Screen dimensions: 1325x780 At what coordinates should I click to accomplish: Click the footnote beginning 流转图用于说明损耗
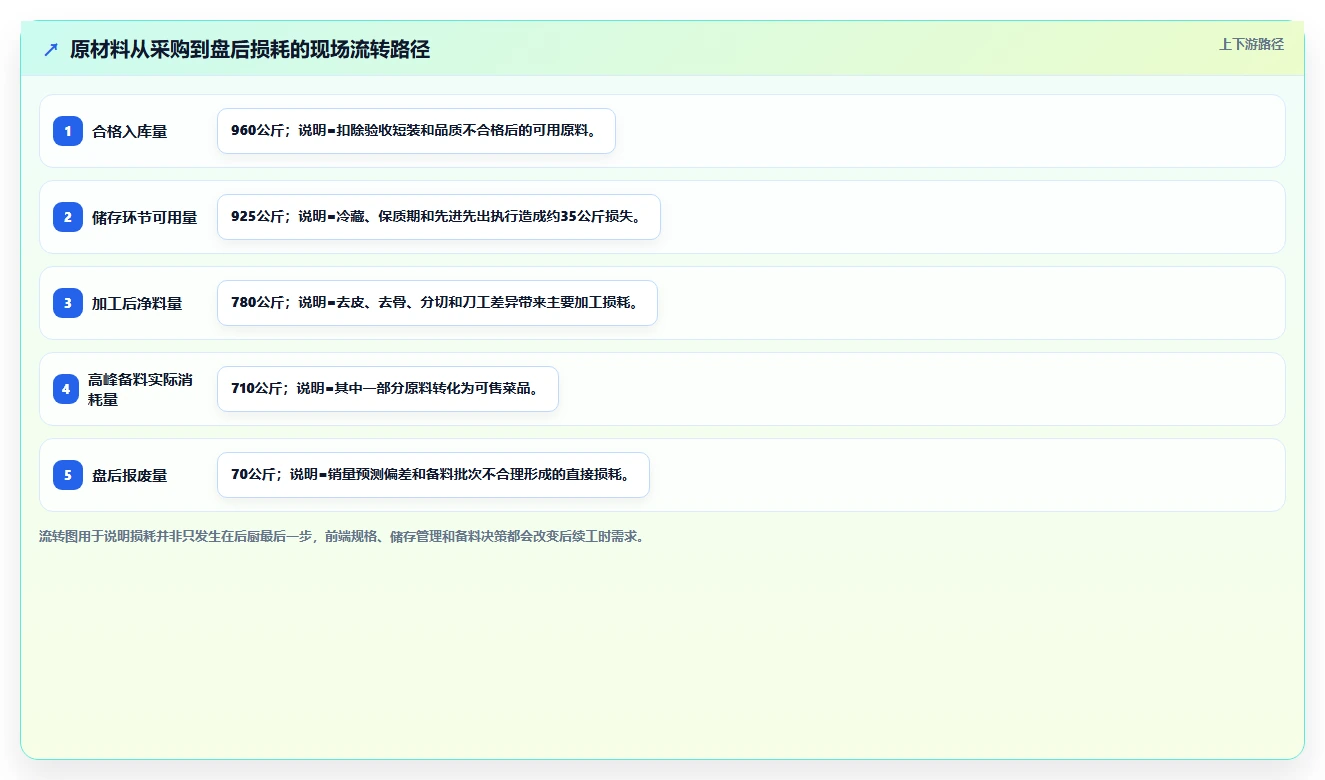click(x=342, y=537)
